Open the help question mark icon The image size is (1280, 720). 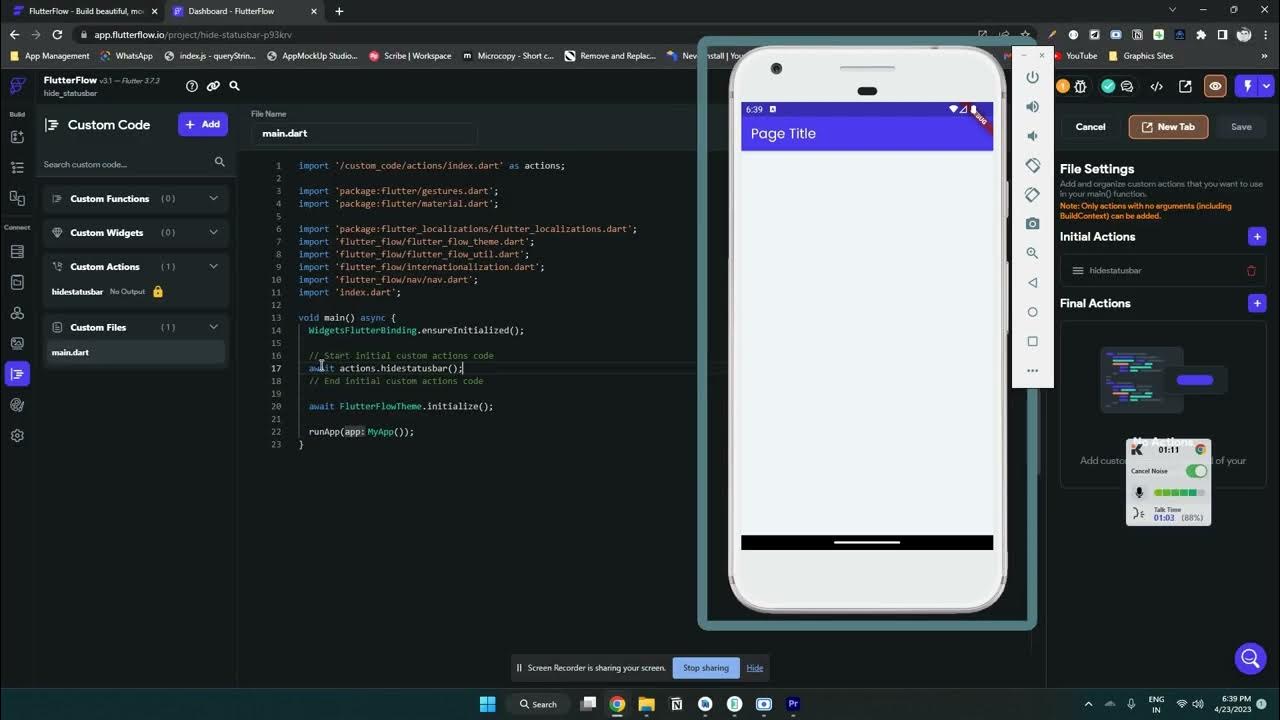coord(192,86)
